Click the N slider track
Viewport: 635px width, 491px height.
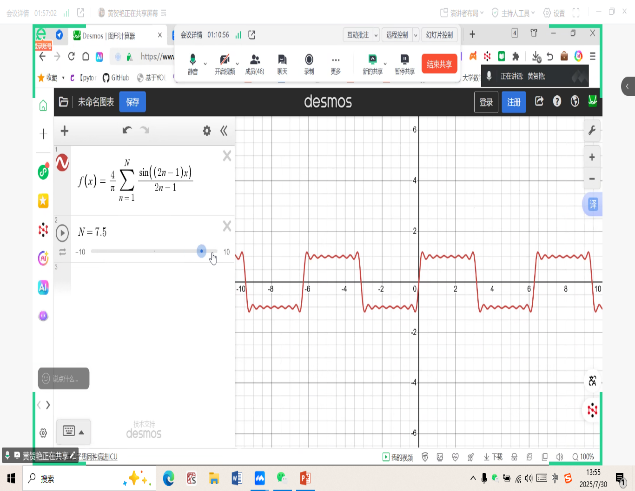point(150,252)
